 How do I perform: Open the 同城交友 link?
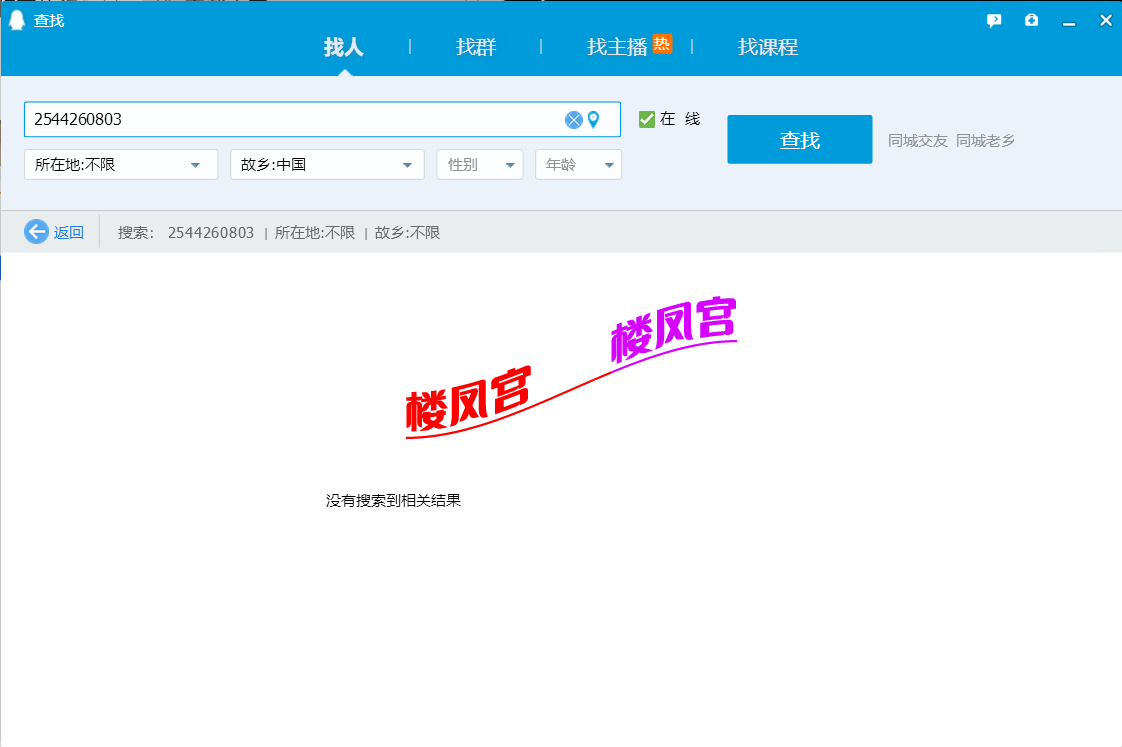[x=918, y=141]
